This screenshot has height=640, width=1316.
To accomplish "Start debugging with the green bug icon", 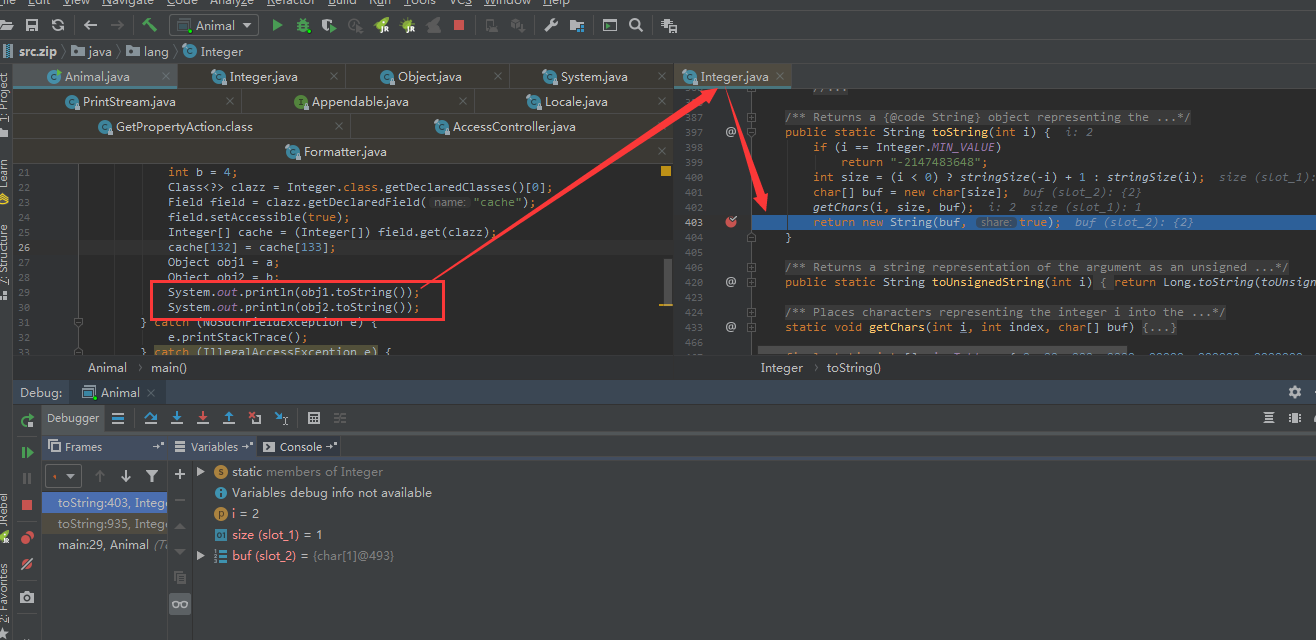I will pyautogui.click(x=303, y=25).
